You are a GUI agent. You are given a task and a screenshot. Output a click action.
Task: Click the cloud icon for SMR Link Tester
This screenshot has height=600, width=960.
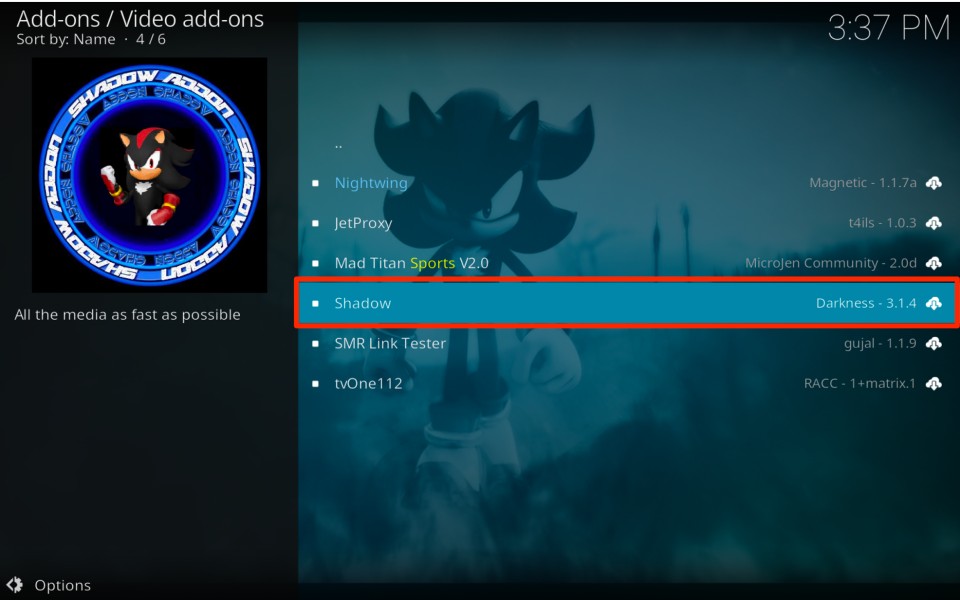click(x=933, y=343)
